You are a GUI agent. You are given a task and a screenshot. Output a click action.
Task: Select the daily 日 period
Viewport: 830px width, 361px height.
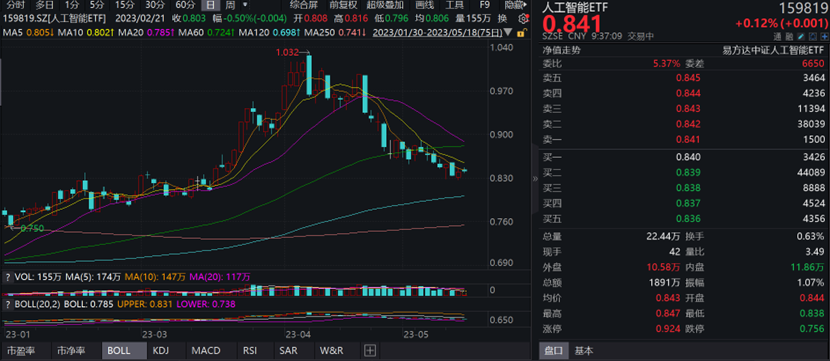click(x=210, y=5)
